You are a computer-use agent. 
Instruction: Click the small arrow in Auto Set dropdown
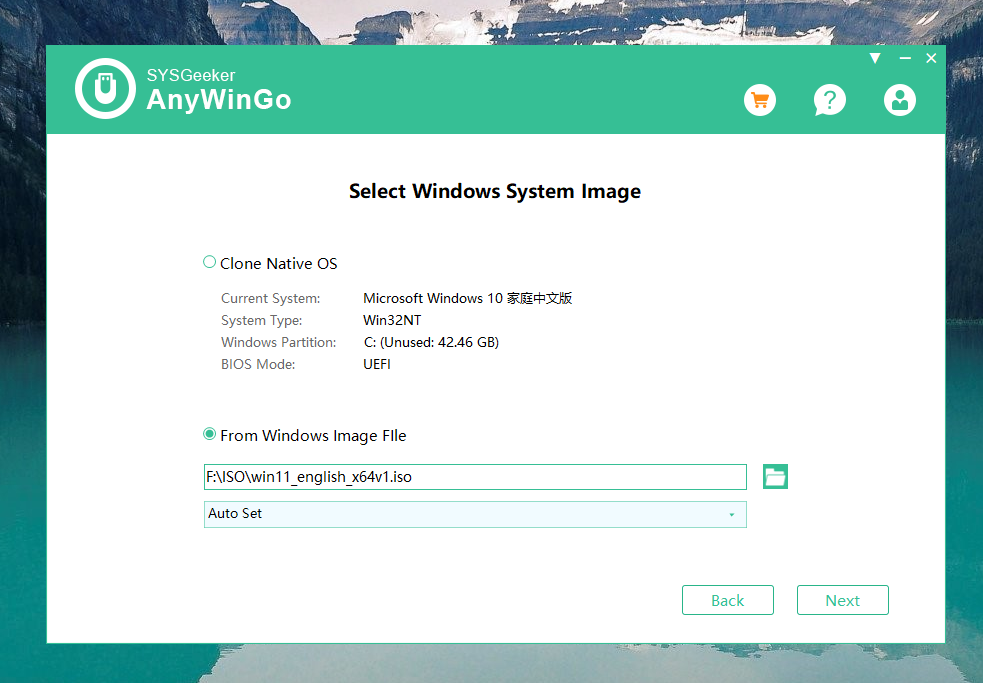732,515
